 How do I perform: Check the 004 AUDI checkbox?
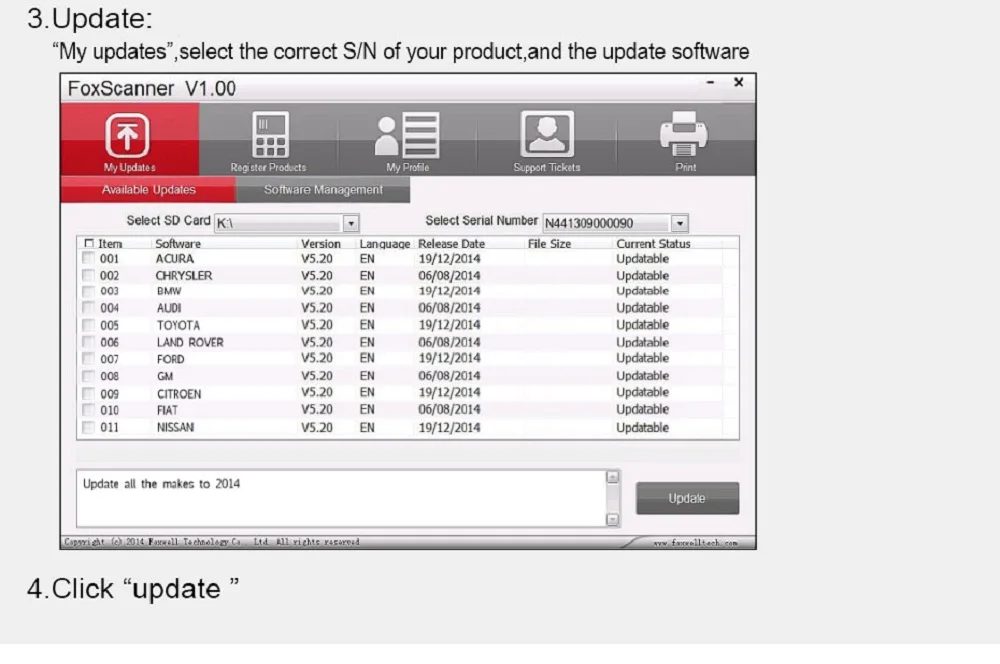88,308
